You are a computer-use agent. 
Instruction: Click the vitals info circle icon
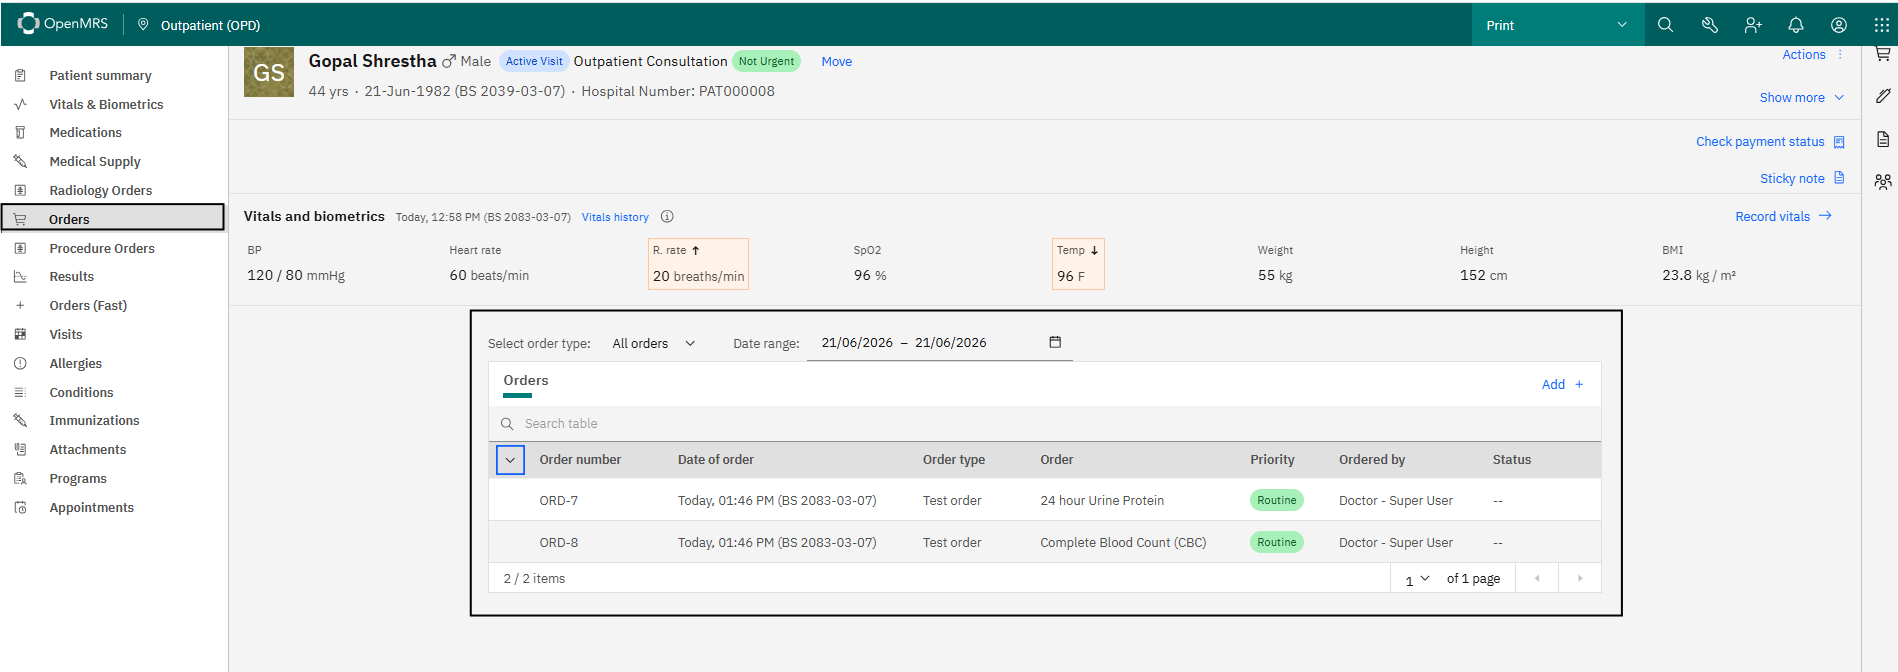(667, 217)
